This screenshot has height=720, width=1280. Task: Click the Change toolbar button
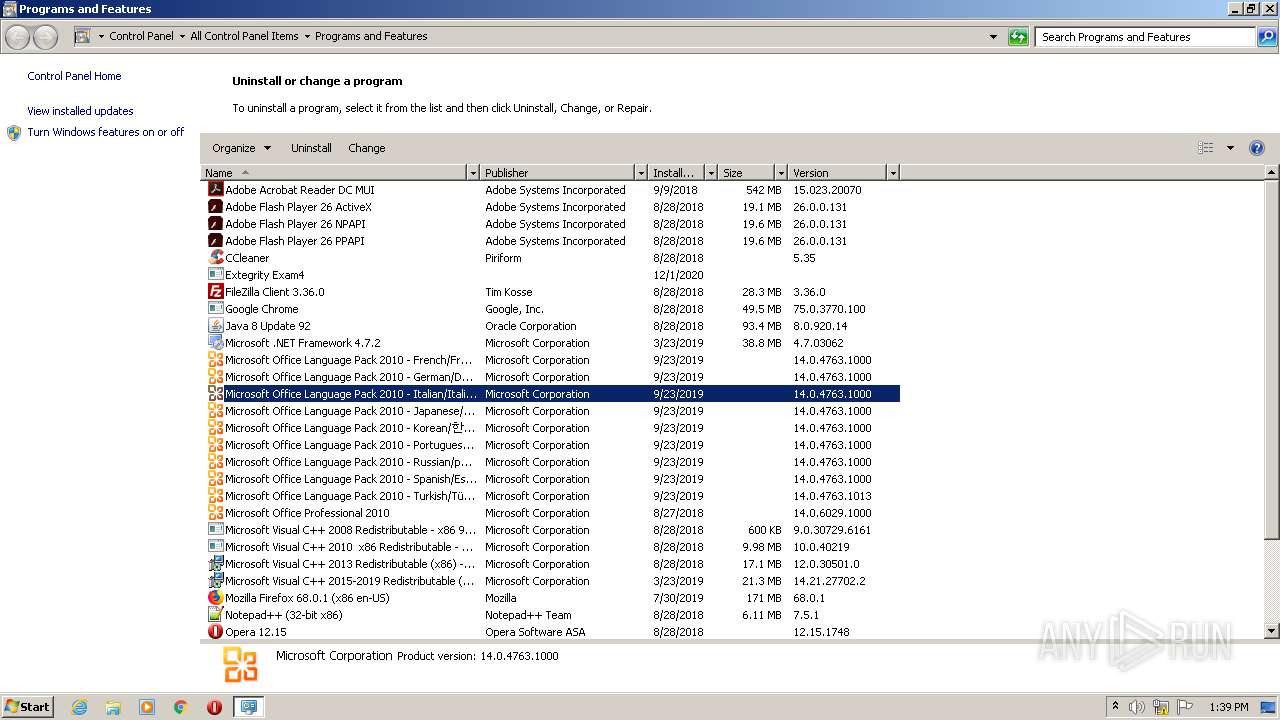tap(366, 148)
